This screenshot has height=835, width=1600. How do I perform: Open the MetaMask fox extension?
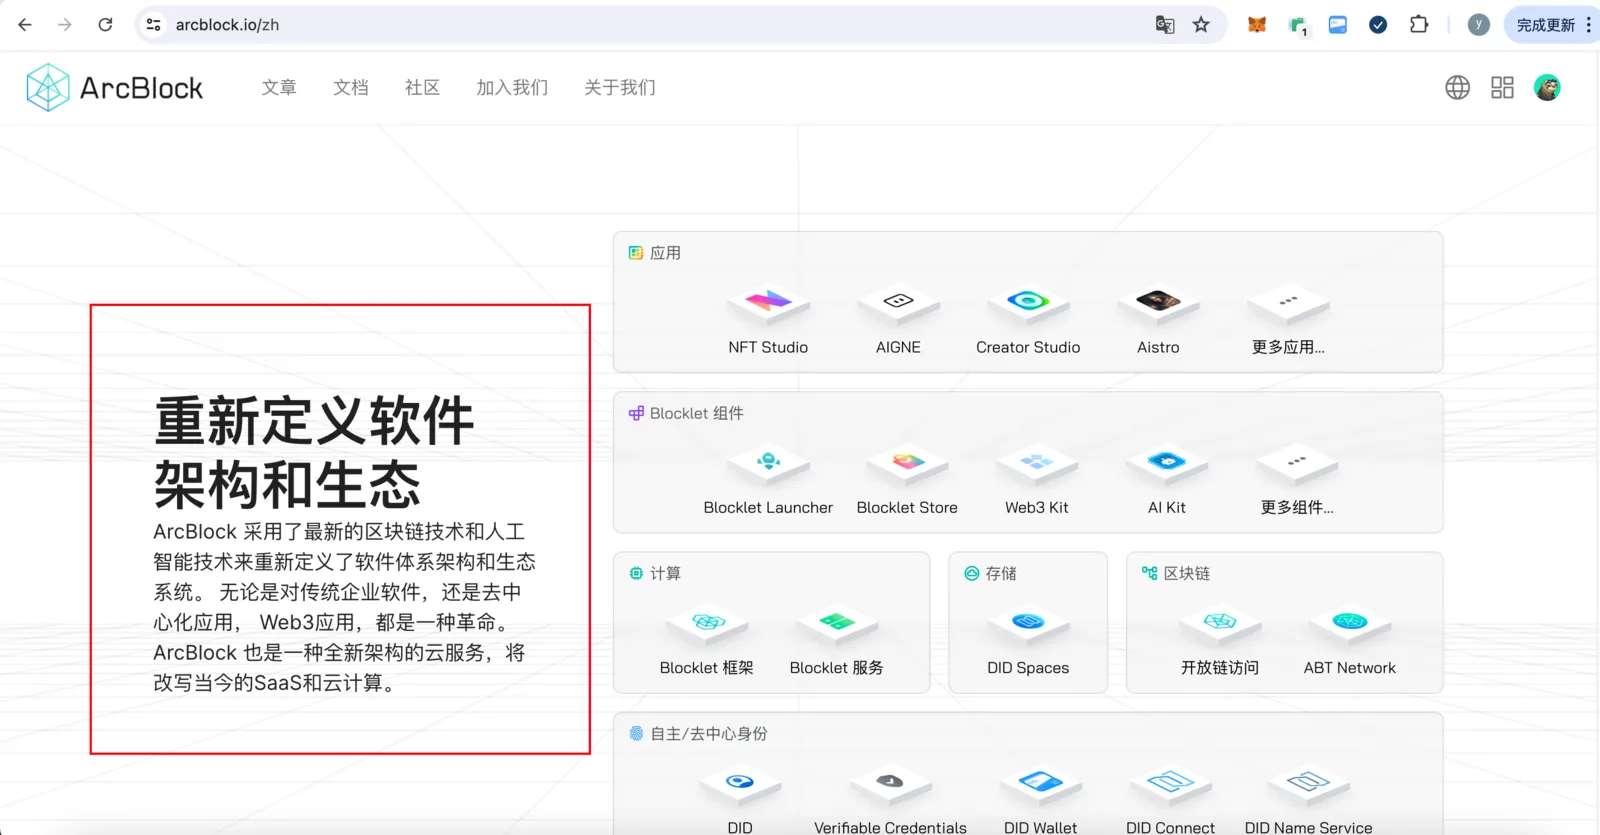1257,25
